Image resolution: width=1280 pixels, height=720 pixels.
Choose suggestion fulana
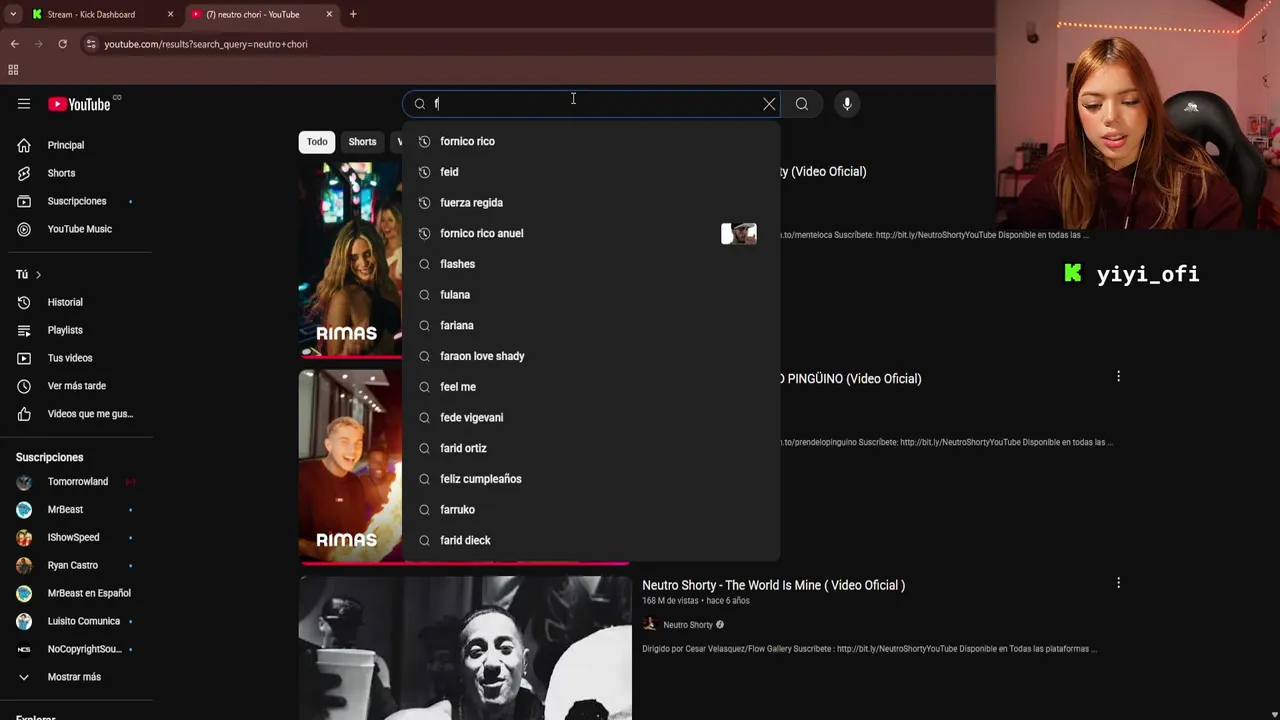pyautogui.click(x=591, y=295)
